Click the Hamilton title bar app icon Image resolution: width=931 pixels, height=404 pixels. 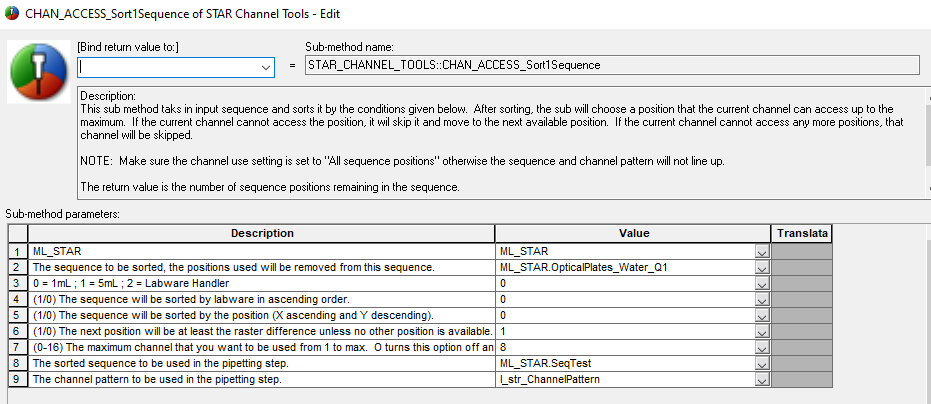tap(11, 12)
